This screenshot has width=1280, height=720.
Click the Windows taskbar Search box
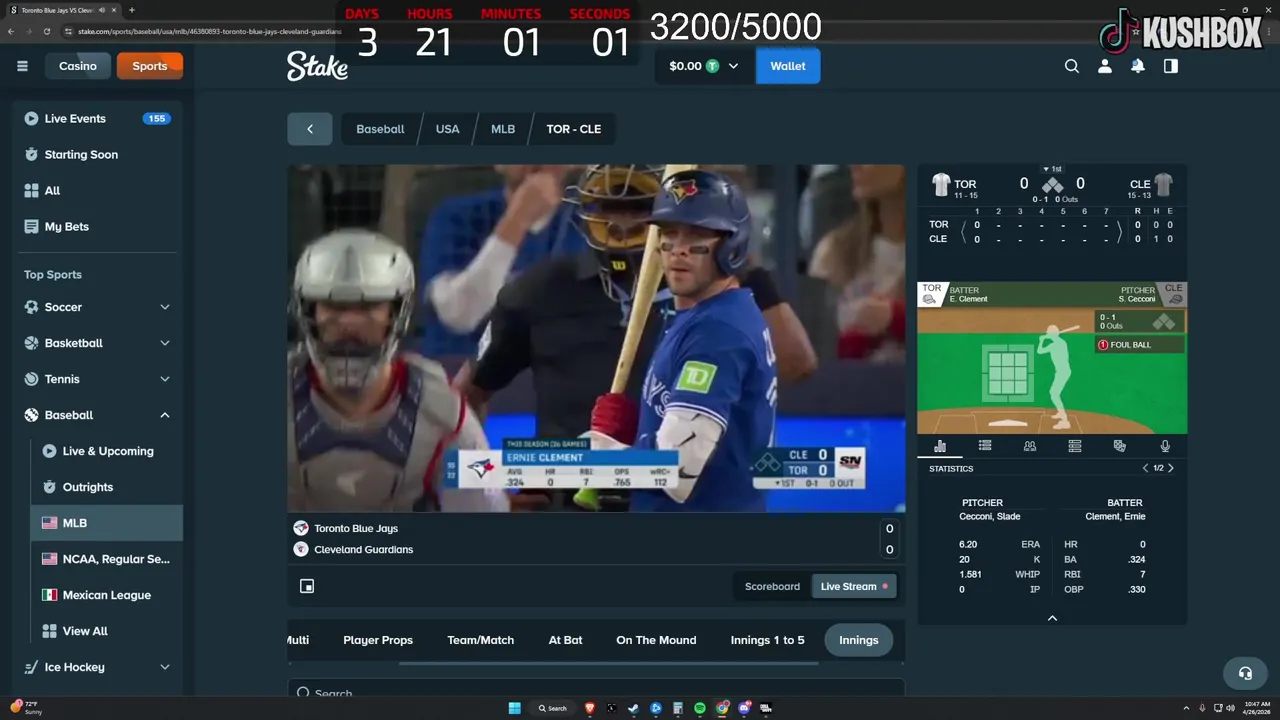click(x=553, y=708)
